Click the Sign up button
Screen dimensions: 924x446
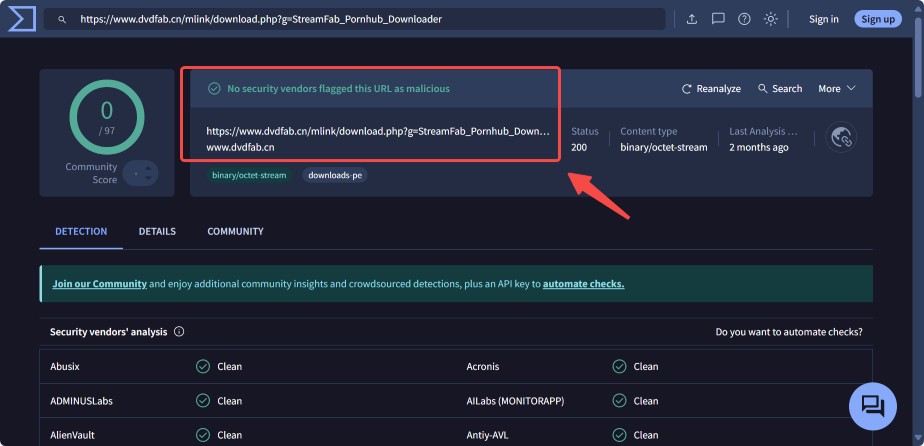[x=877, y=19]
